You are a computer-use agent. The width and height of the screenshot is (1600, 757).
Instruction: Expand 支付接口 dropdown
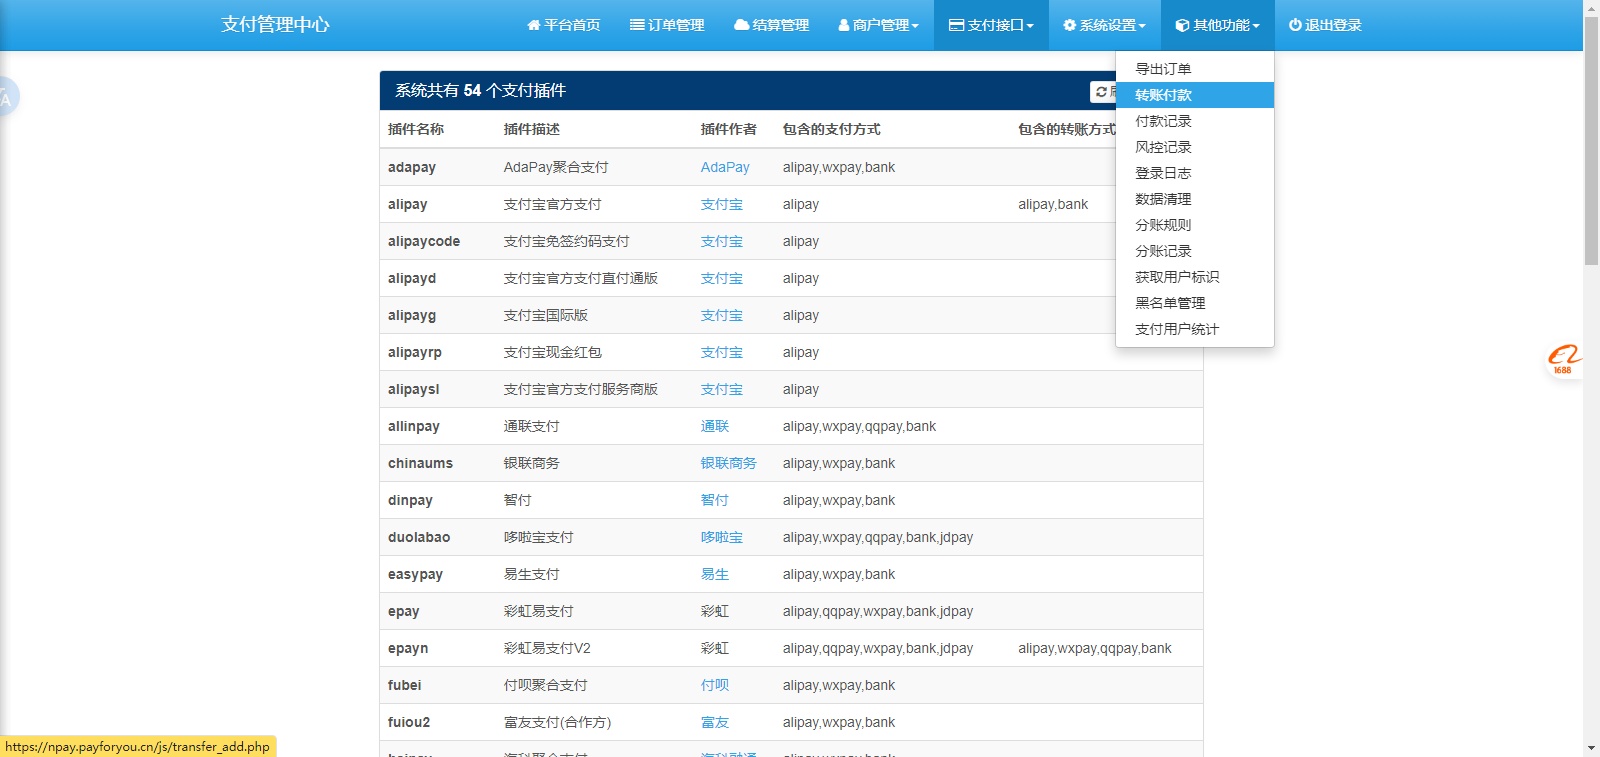[991, 25]
